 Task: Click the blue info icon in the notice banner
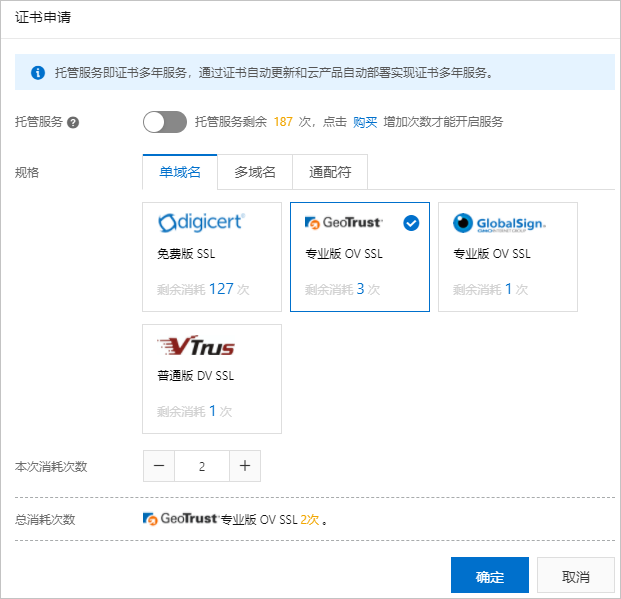point(38,72)
